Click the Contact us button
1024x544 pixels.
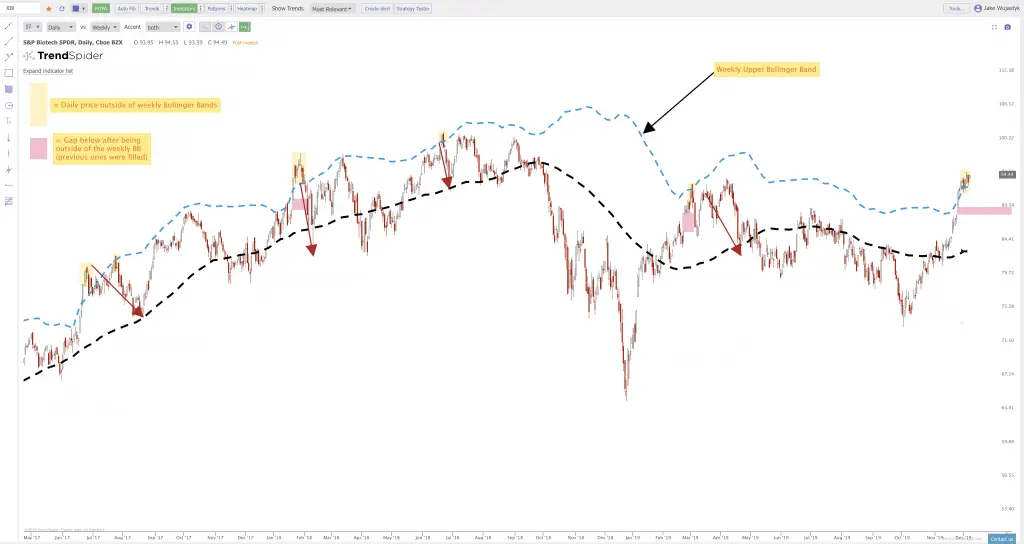(x=1002, y=539)
